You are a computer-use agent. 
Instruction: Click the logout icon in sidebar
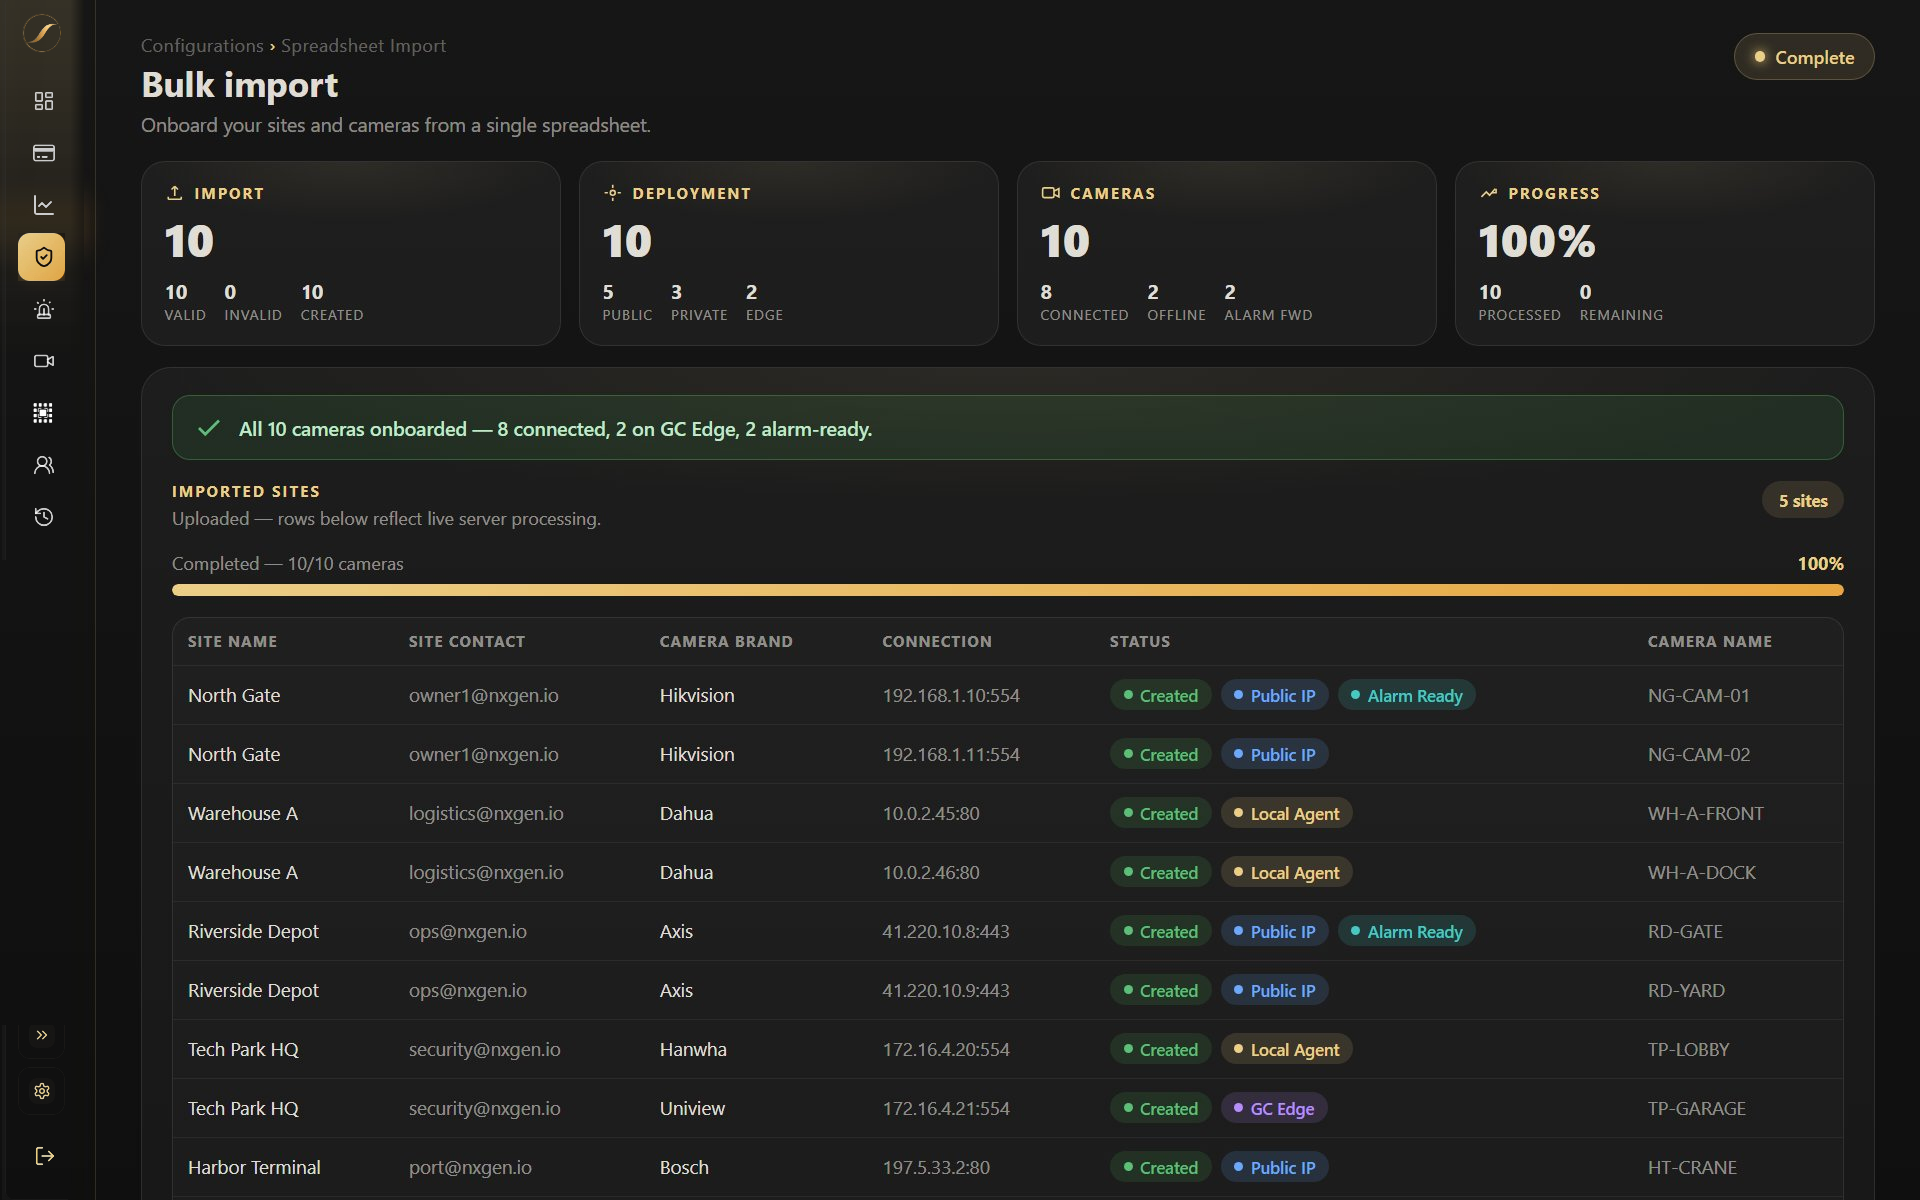click(44, 1156)
